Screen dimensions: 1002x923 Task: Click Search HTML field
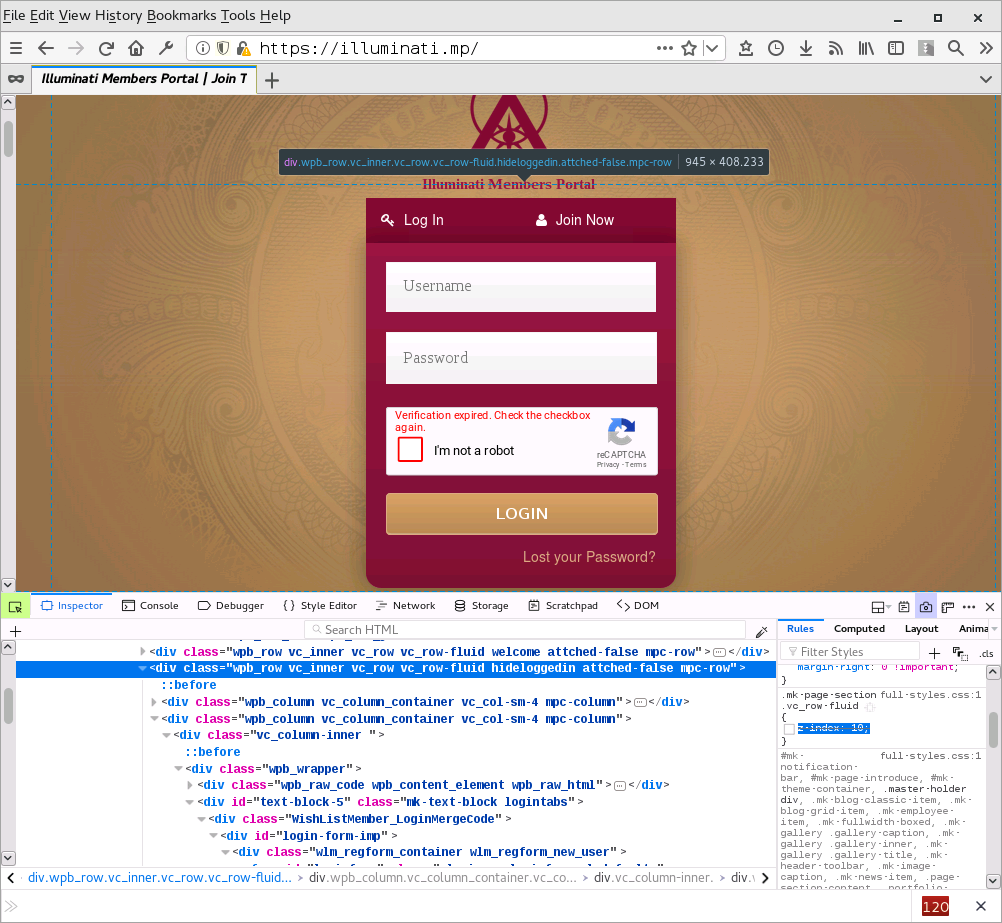tap(525, 630)
